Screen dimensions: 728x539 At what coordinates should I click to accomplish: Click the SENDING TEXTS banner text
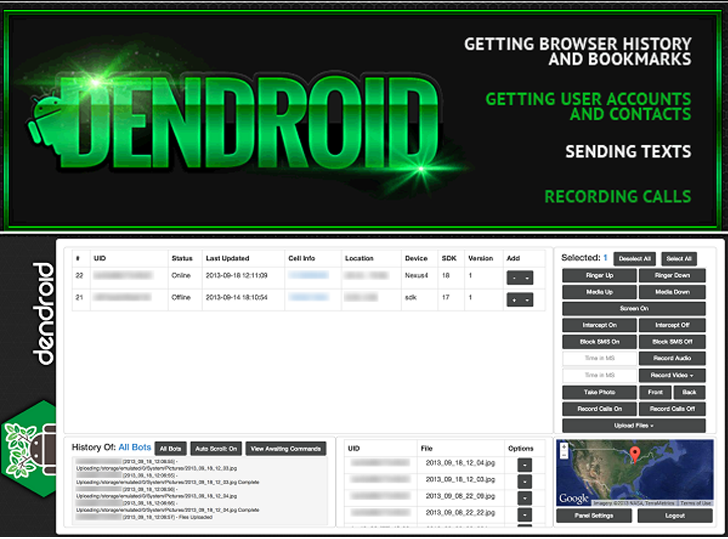628,151
